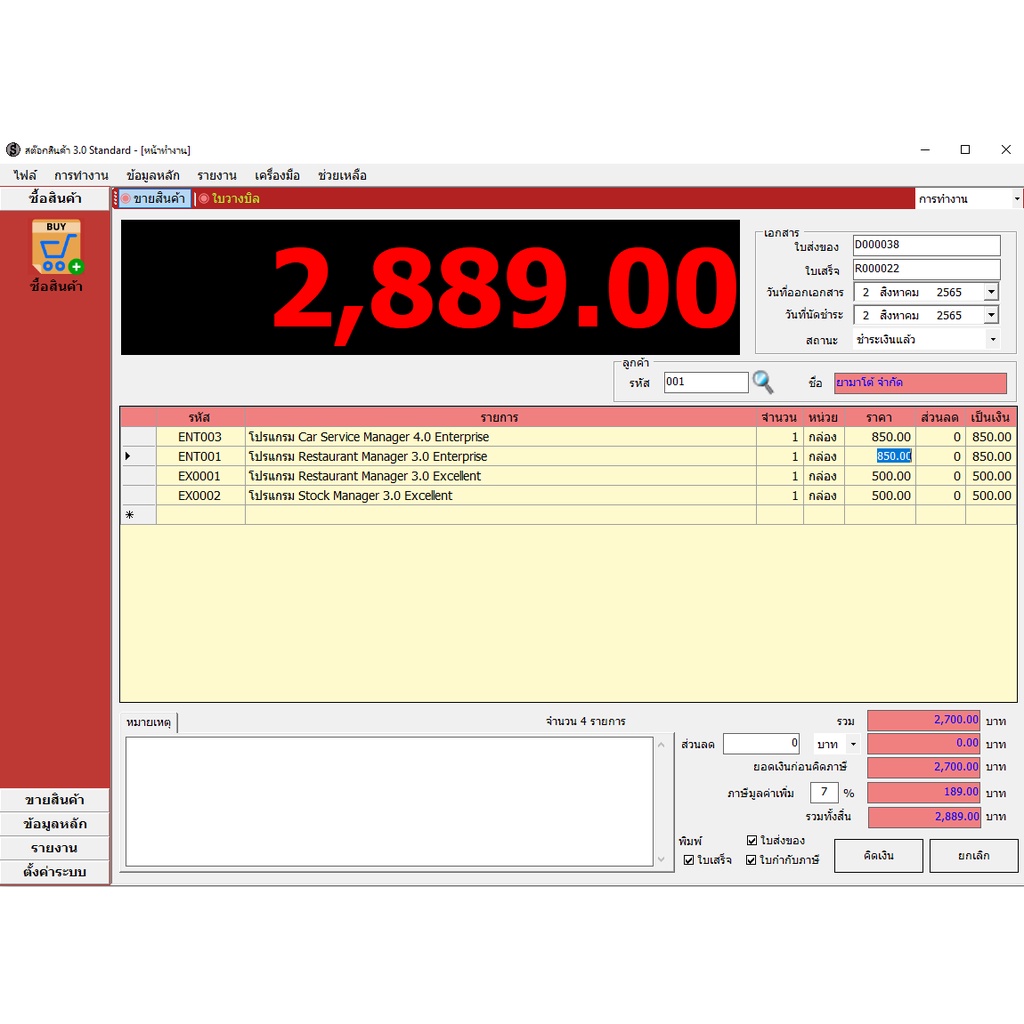1024x1024 pixels.
Task: Open the เครื่องมือ menu
Action: tap(277, 175)
